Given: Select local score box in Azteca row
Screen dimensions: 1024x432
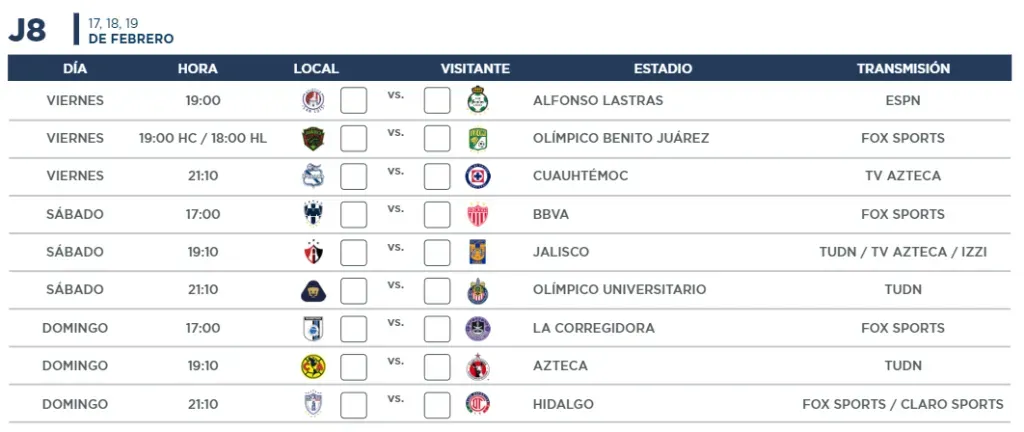Looking at the screenshot, I should (x=353, y=366).
